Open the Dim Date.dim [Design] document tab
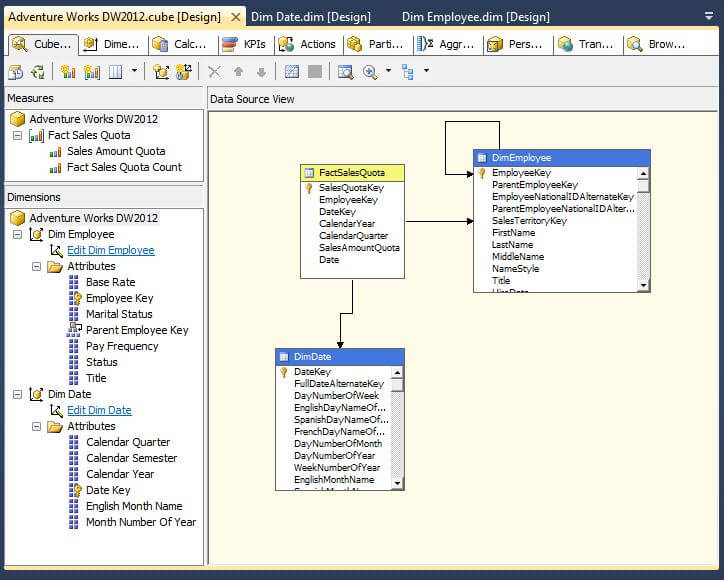This screenshot has height=580, width=724. 310,17
